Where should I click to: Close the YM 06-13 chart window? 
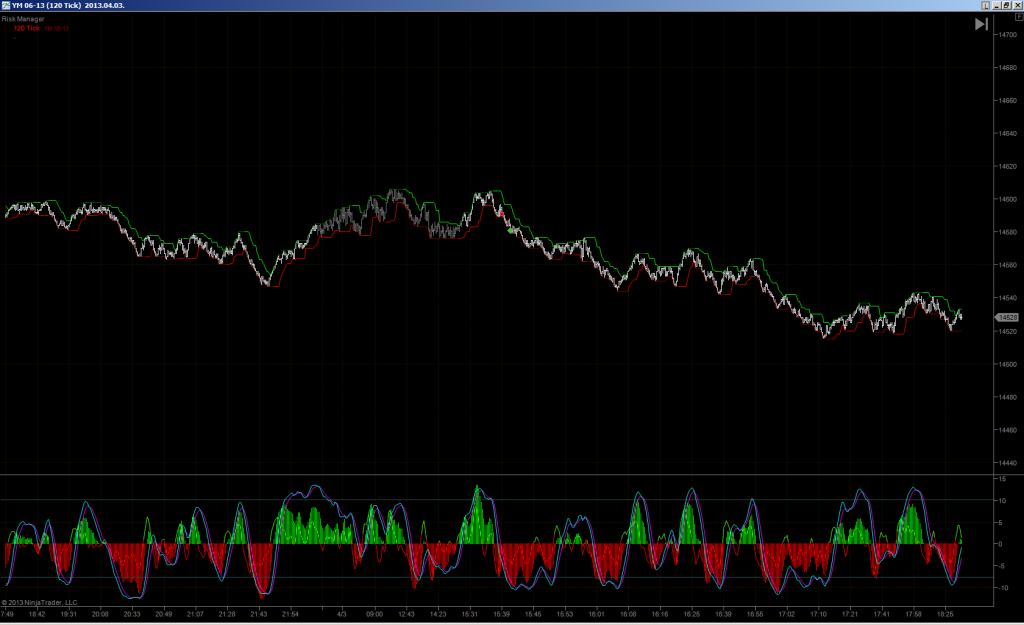coord(1017,5)
